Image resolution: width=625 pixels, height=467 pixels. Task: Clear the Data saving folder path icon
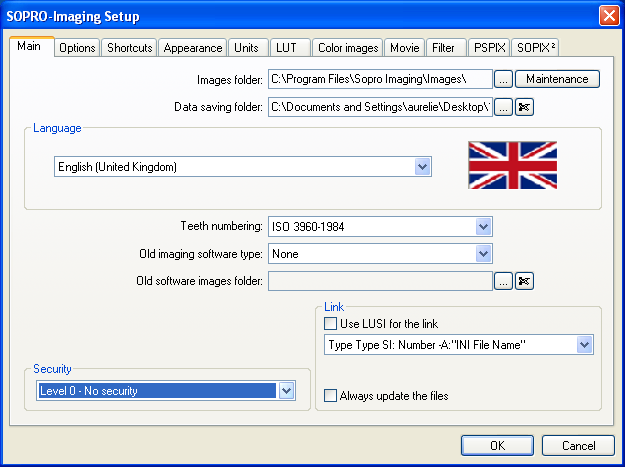point(524,107)
